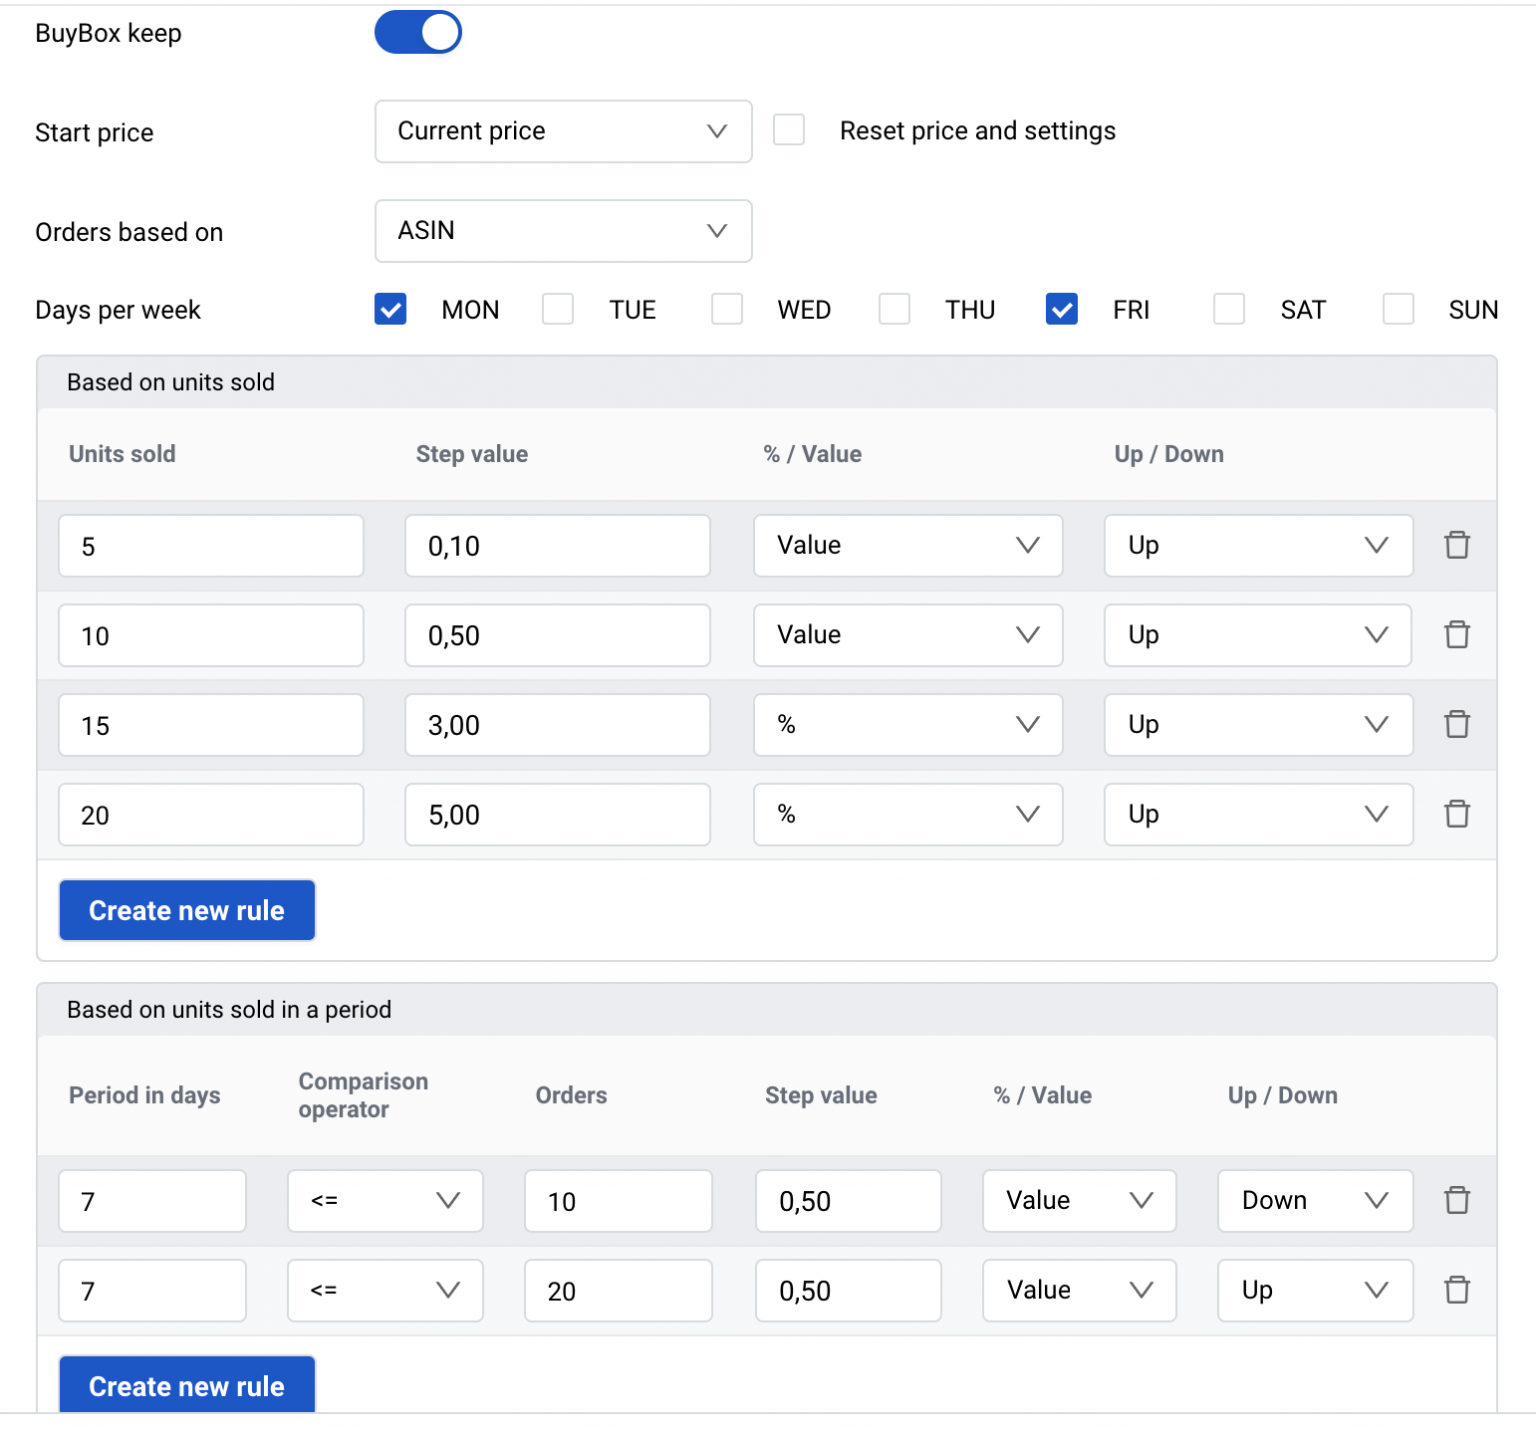Screen dimensions: 1536x1434
Task: Check the Reset price and settings box
Action: pyautogui.click(x=789, y=130)
